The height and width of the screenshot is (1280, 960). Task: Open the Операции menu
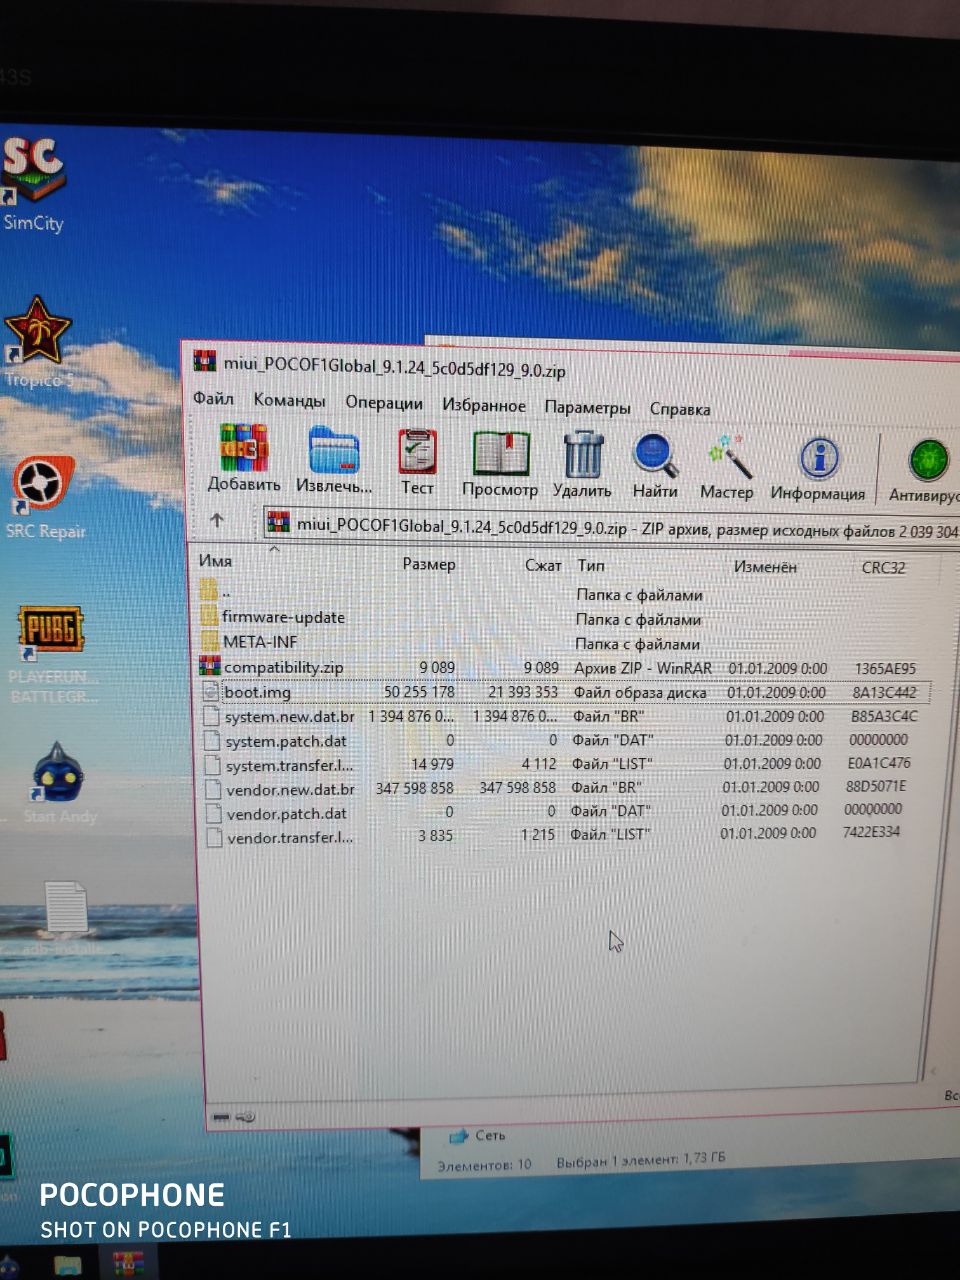pos(384,403)
